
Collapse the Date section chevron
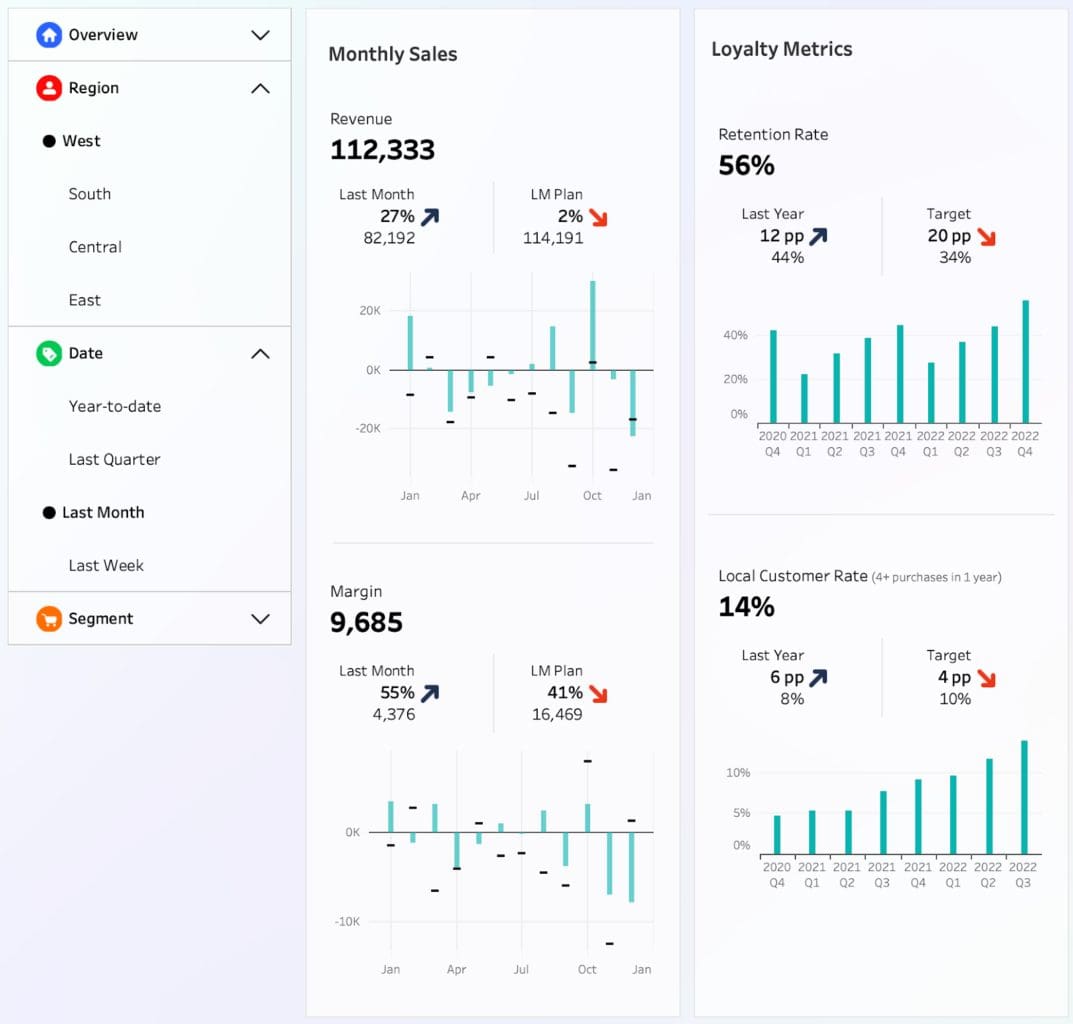coord(260,353)
